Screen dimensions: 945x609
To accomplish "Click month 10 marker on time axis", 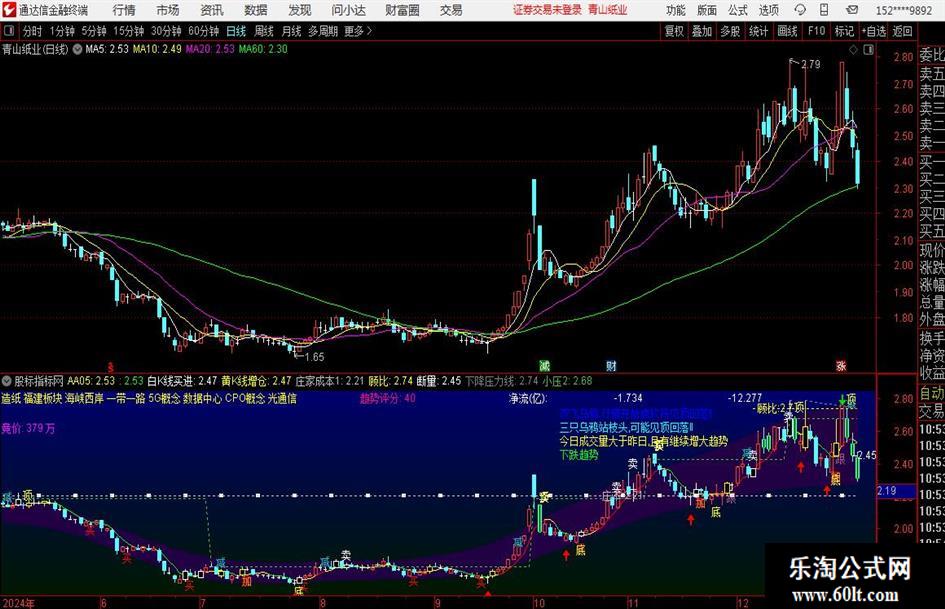I will coord(539,602).
